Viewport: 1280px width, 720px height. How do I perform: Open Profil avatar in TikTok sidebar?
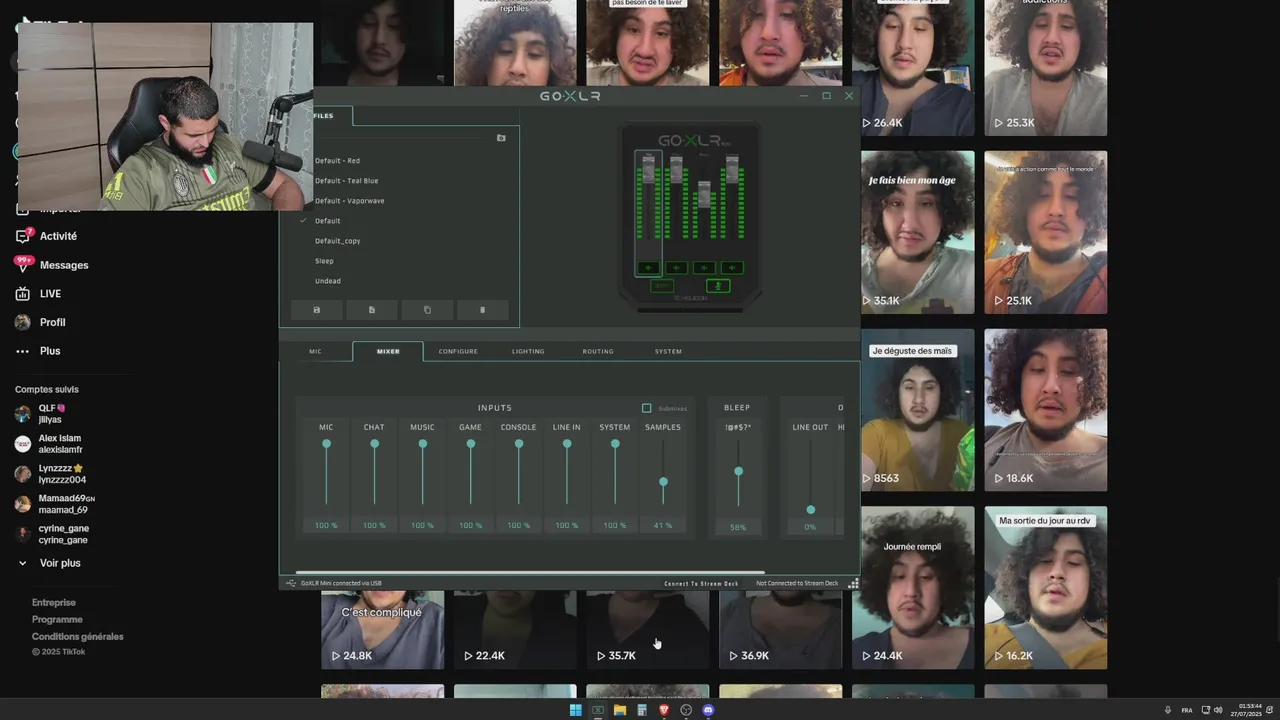22,322
